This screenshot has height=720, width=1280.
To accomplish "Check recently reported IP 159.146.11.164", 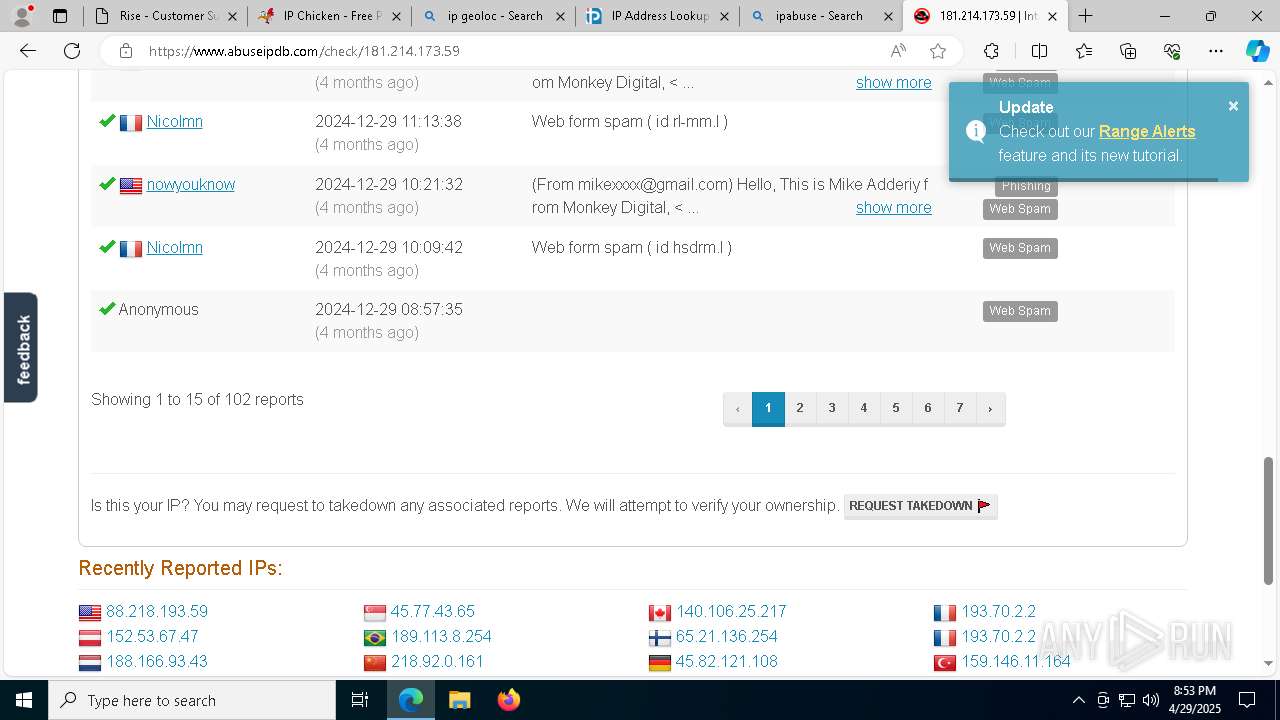I will [x=1016, y=661].
